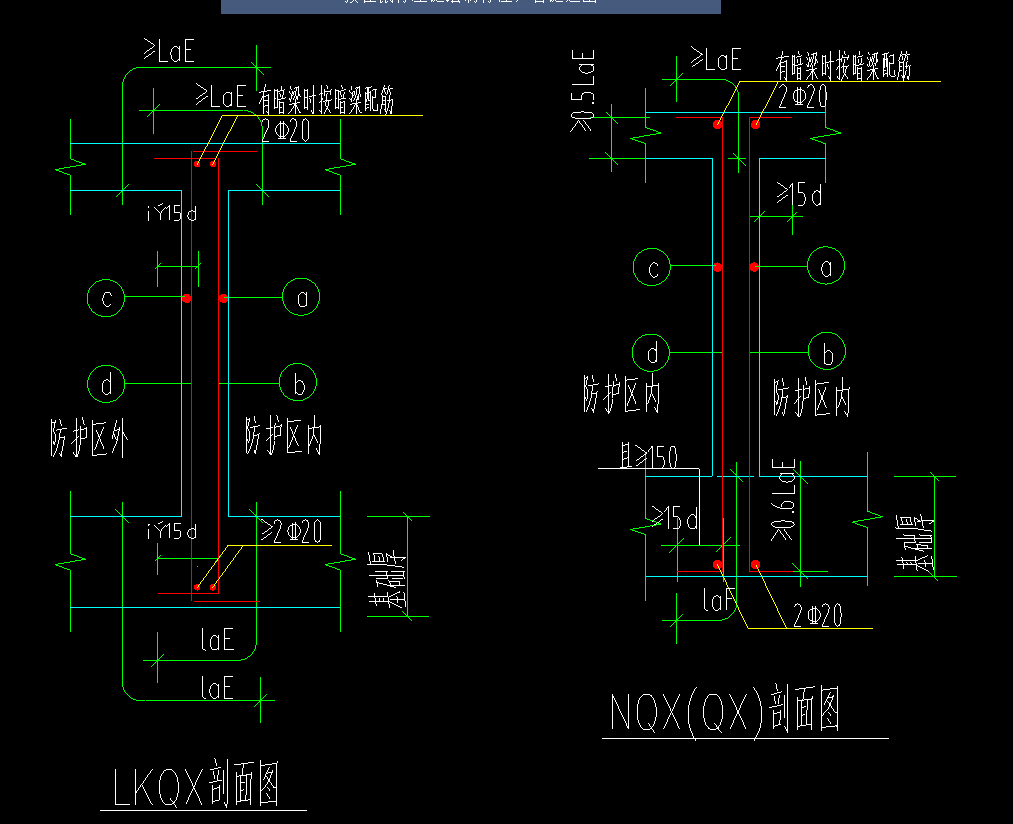Screen dimensions: 1013x824
Task: Select 基础厚 dimension label in LKQX section
Action: (x=386, y=580)
